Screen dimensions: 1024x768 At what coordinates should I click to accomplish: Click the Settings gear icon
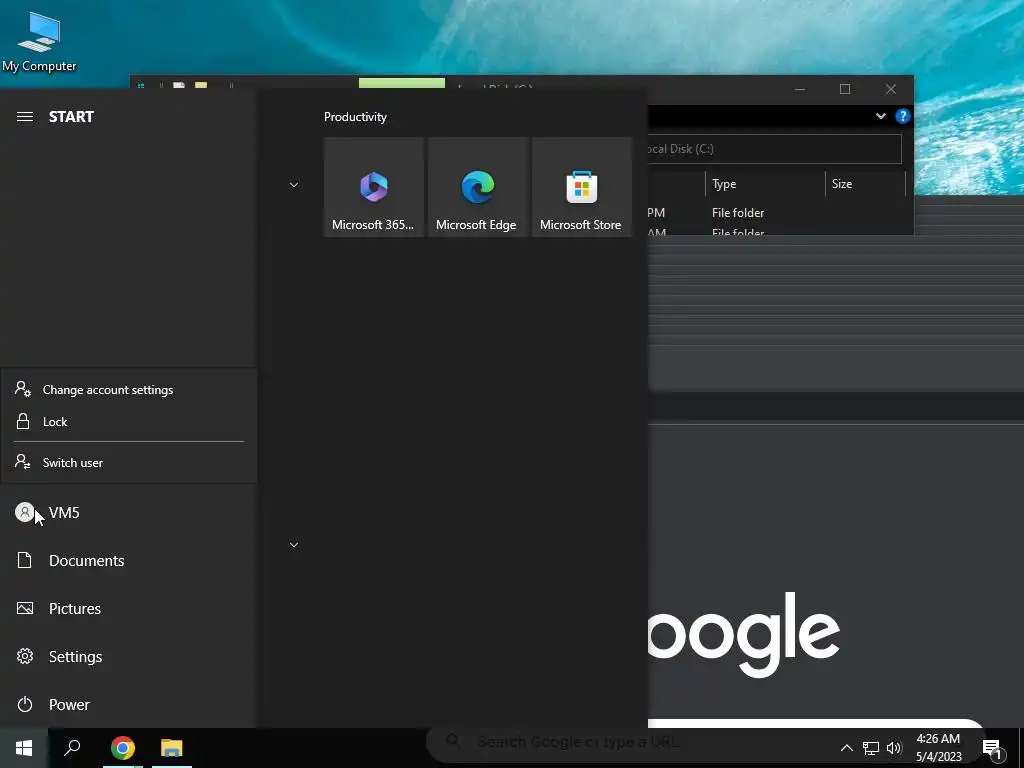25,656
